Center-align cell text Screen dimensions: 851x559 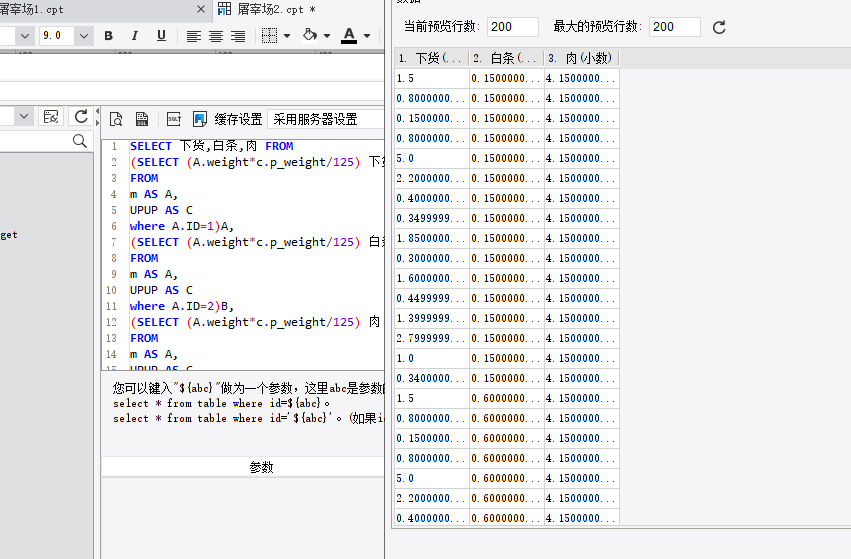point(216,36)
